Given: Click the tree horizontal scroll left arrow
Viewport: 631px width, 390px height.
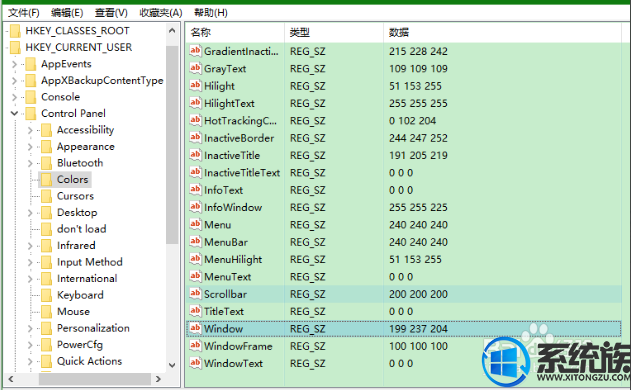Looking at the screenshot, I should [x=11, y=379].
